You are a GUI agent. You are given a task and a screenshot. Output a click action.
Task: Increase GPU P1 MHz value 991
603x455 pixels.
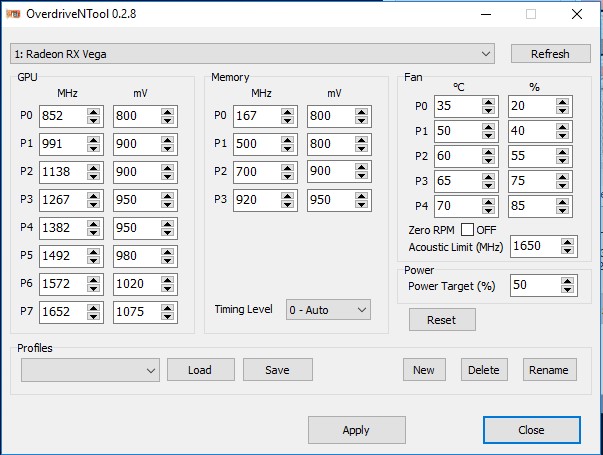coord(93,140)
